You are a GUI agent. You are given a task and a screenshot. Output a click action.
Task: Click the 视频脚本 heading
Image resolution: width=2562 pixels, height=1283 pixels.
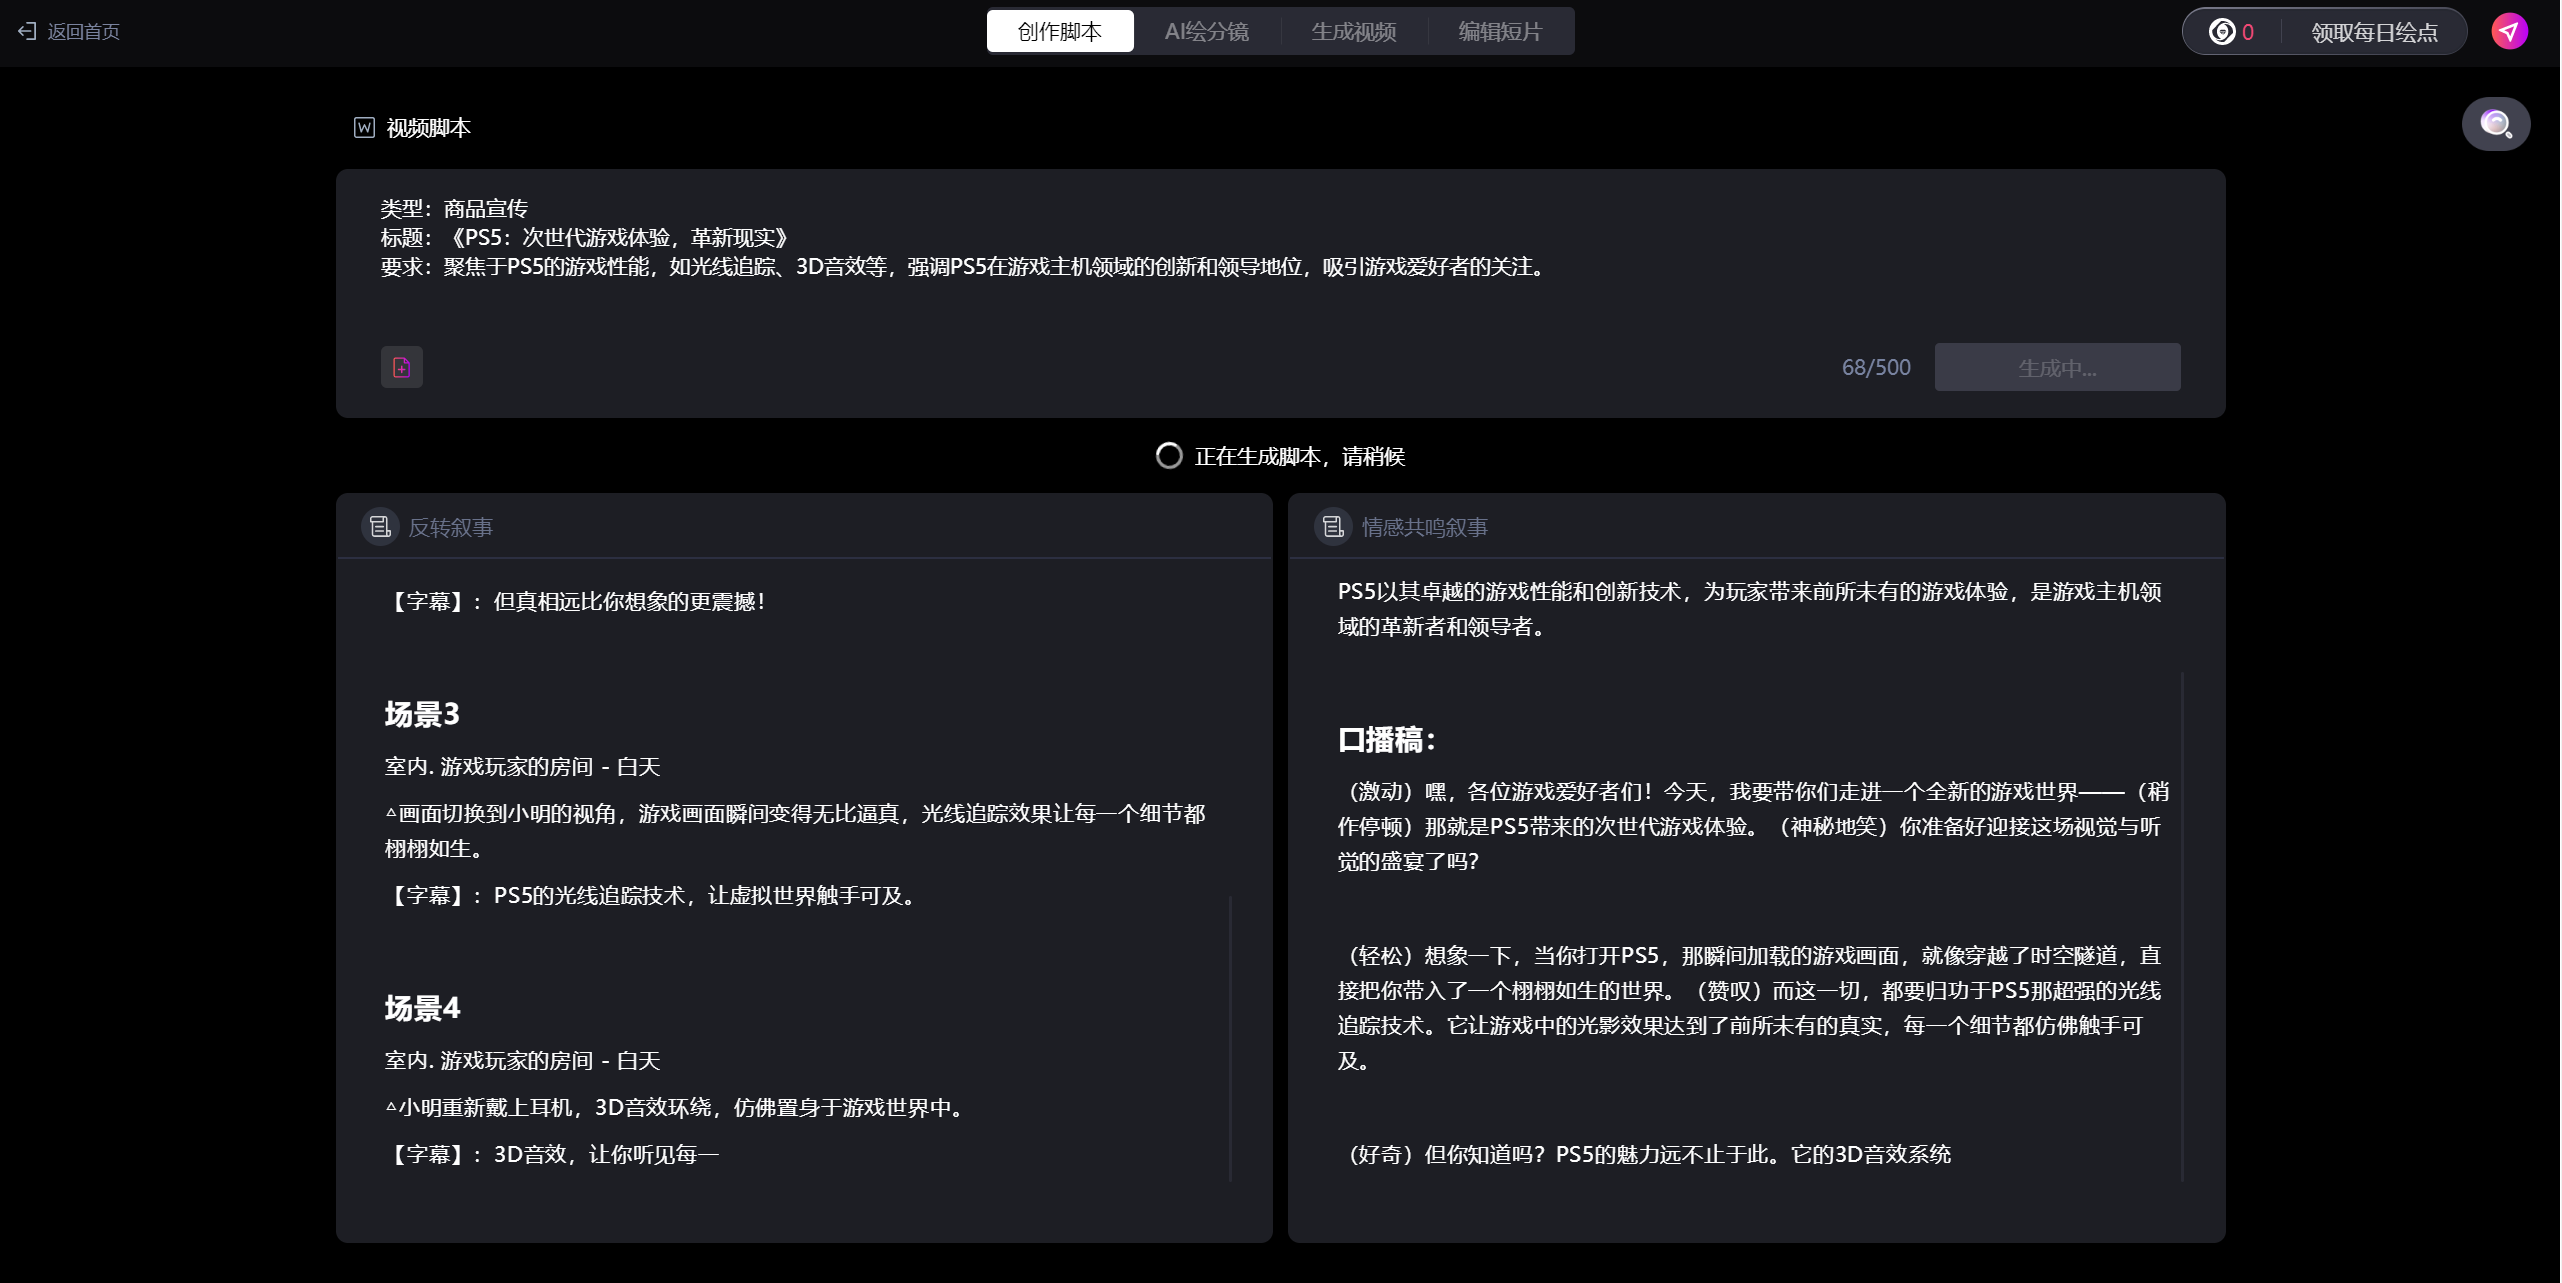pyautogui.click(x=429, y=128)
